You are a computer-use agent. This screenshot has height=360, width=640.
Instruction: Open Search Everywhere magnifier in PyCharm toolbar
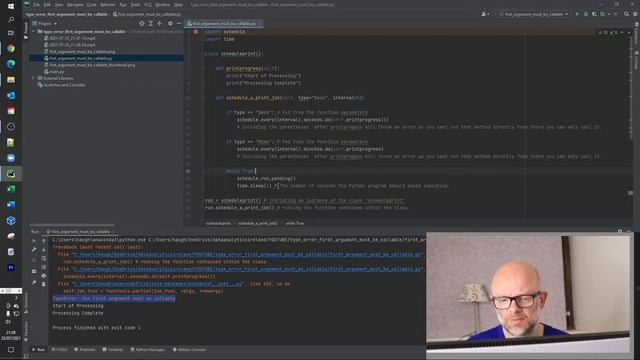click(x=627, y=14)
